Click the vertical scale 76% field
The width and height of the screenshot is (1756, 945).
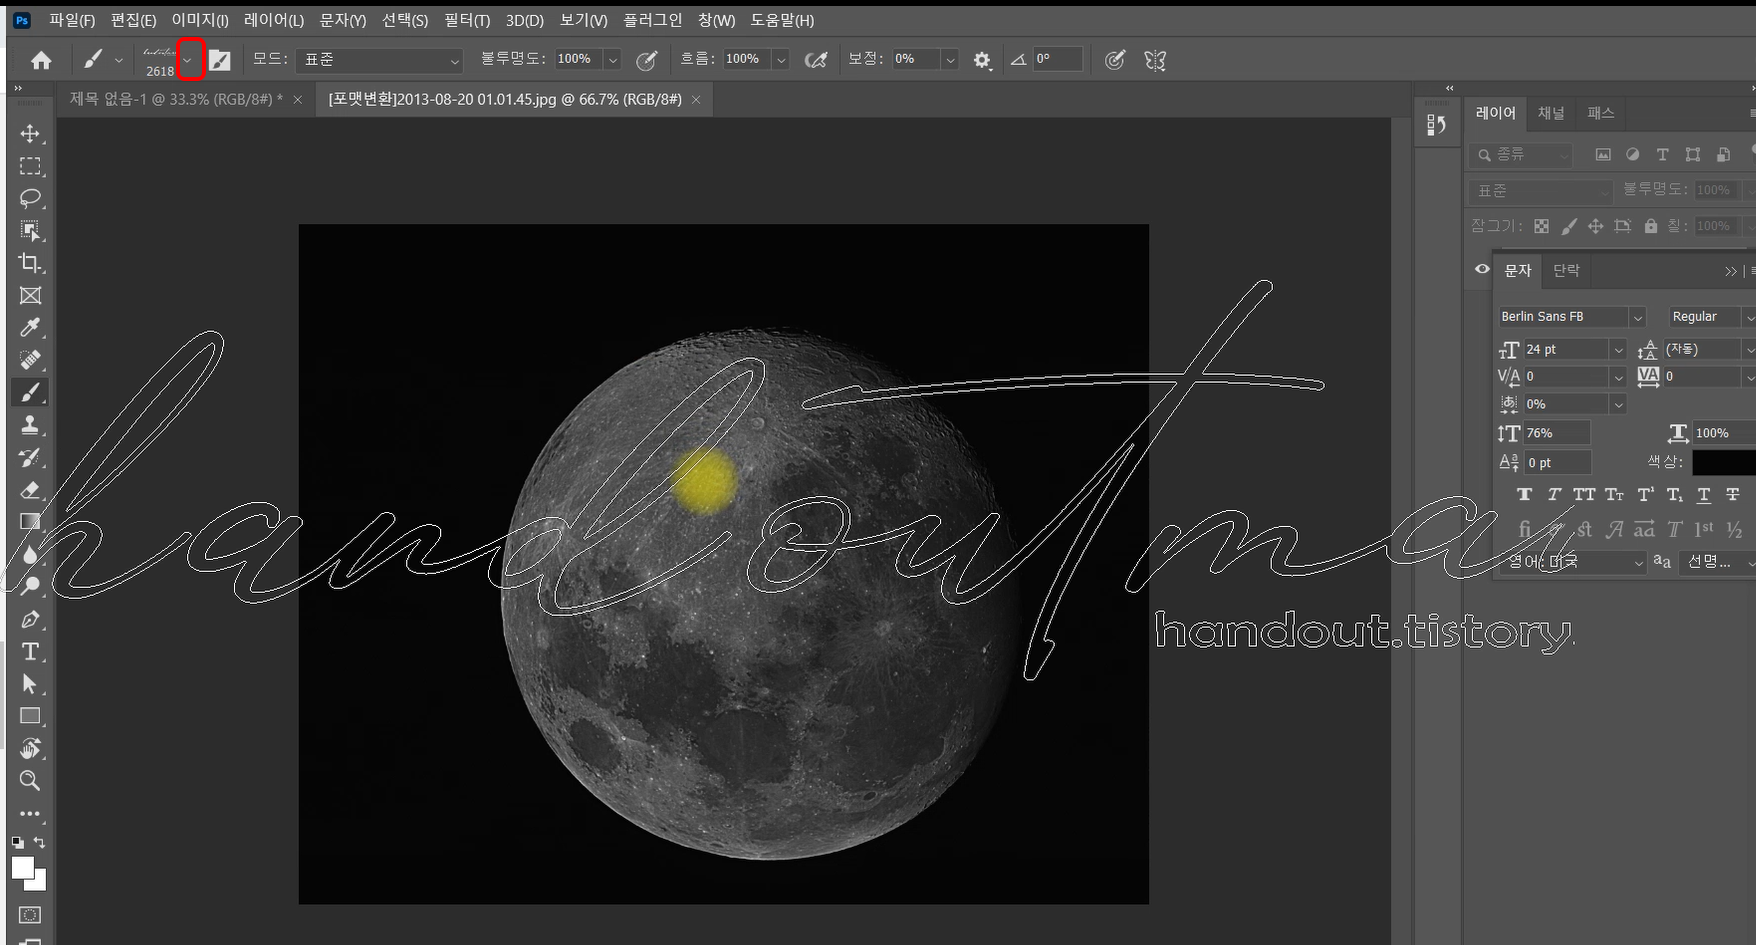click(1556, 433)
